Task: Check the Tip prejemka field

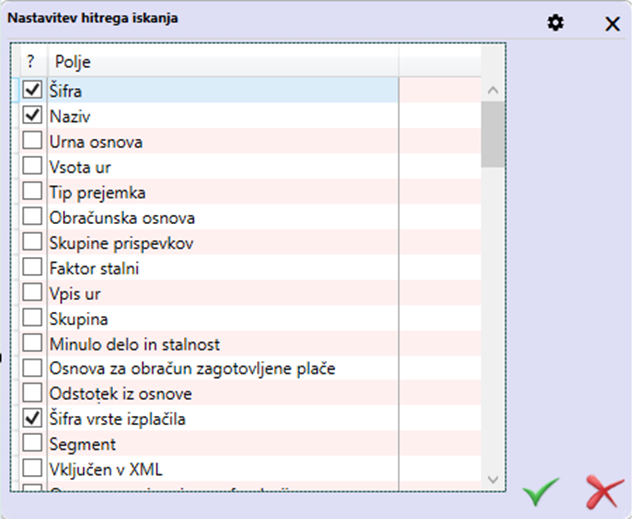Action: click(32, 192)
